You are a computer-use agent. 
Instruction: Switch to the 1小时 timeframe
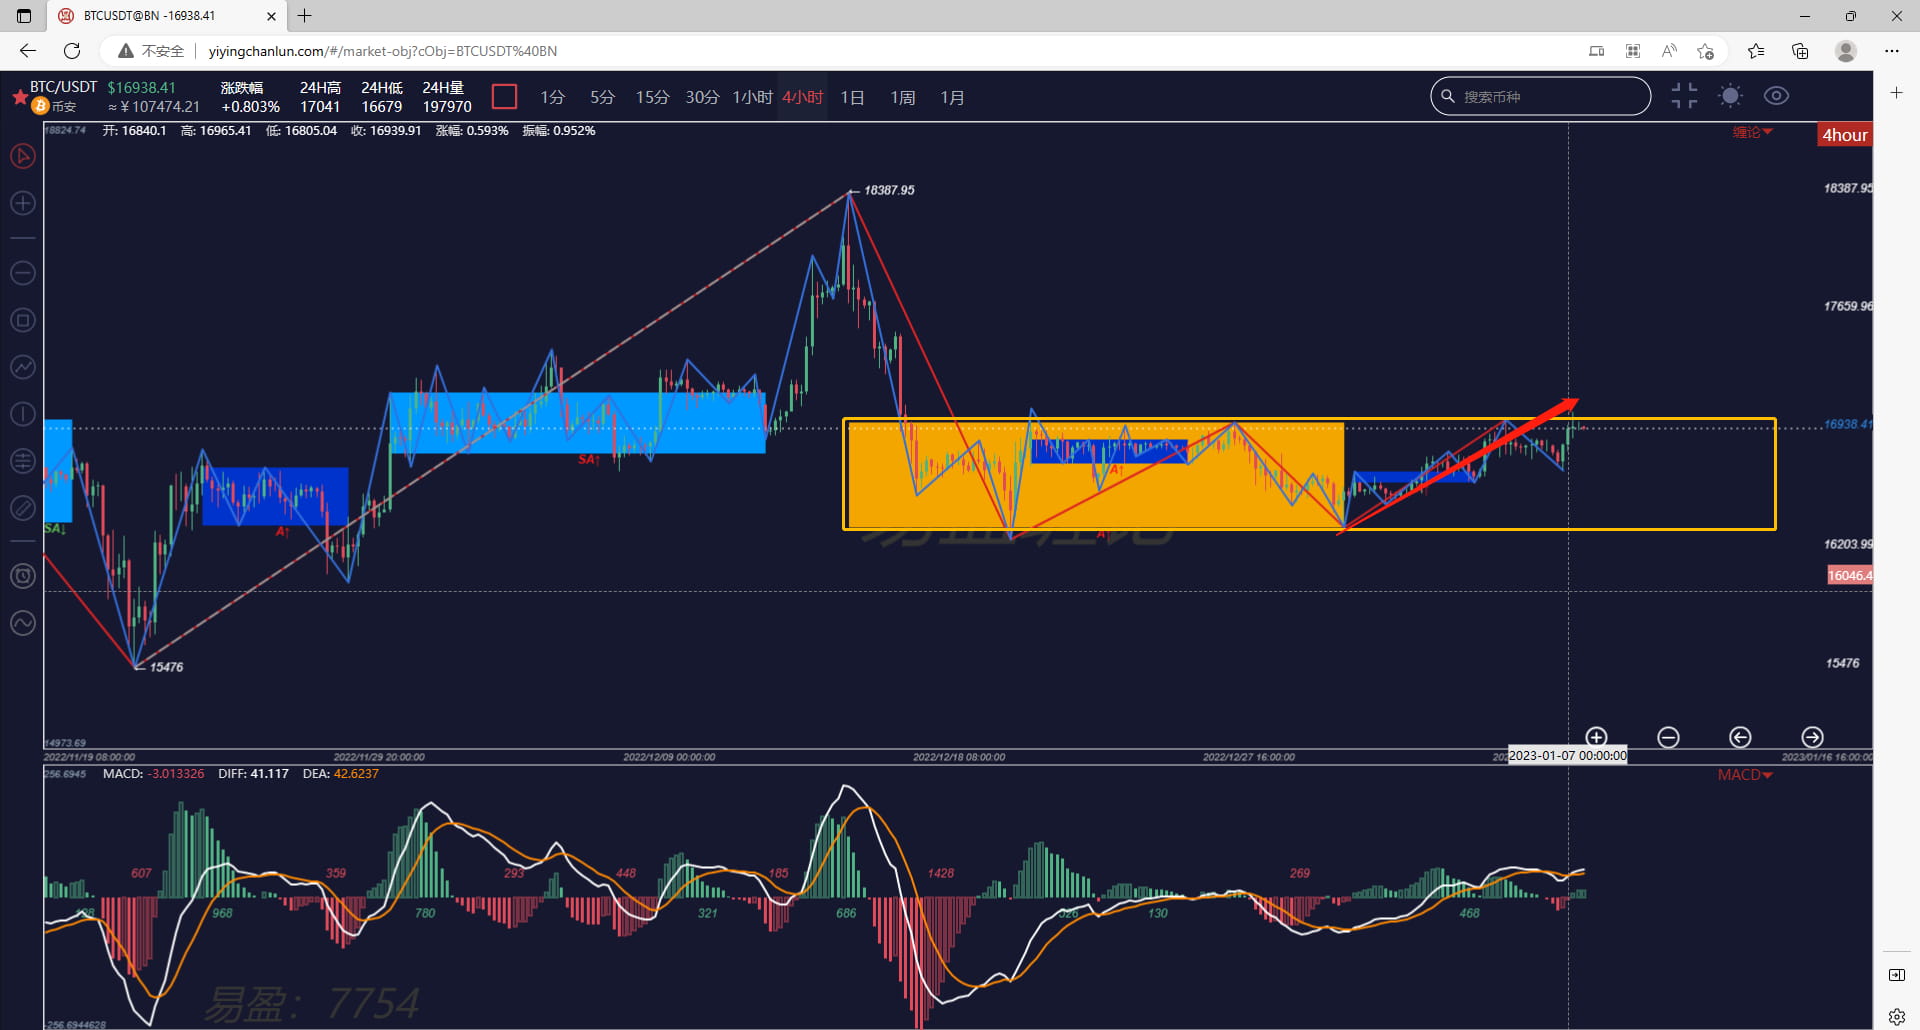click(x=753, y=97)
